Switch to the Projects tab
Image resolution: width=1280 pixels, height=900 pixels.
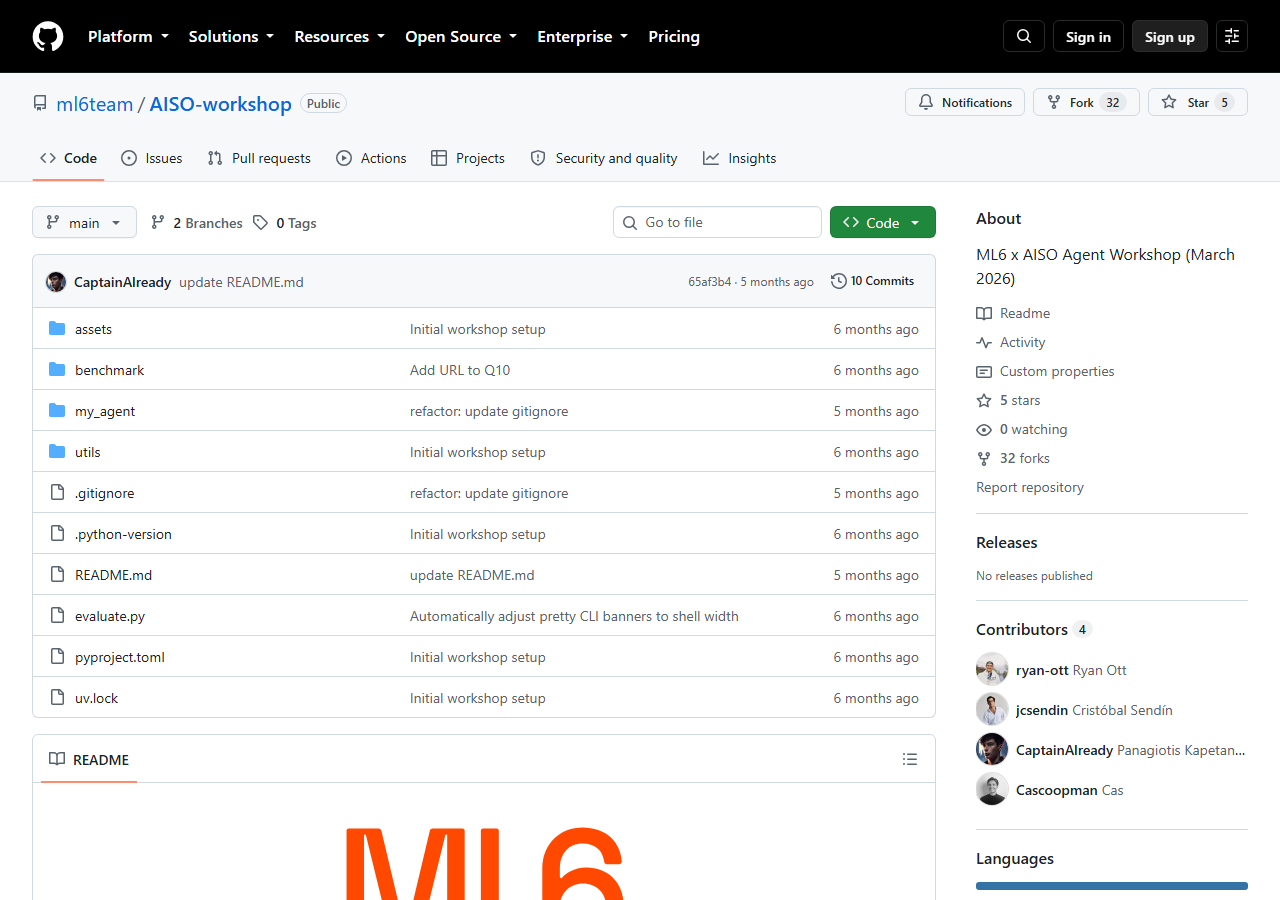click(x=468, y=158)
